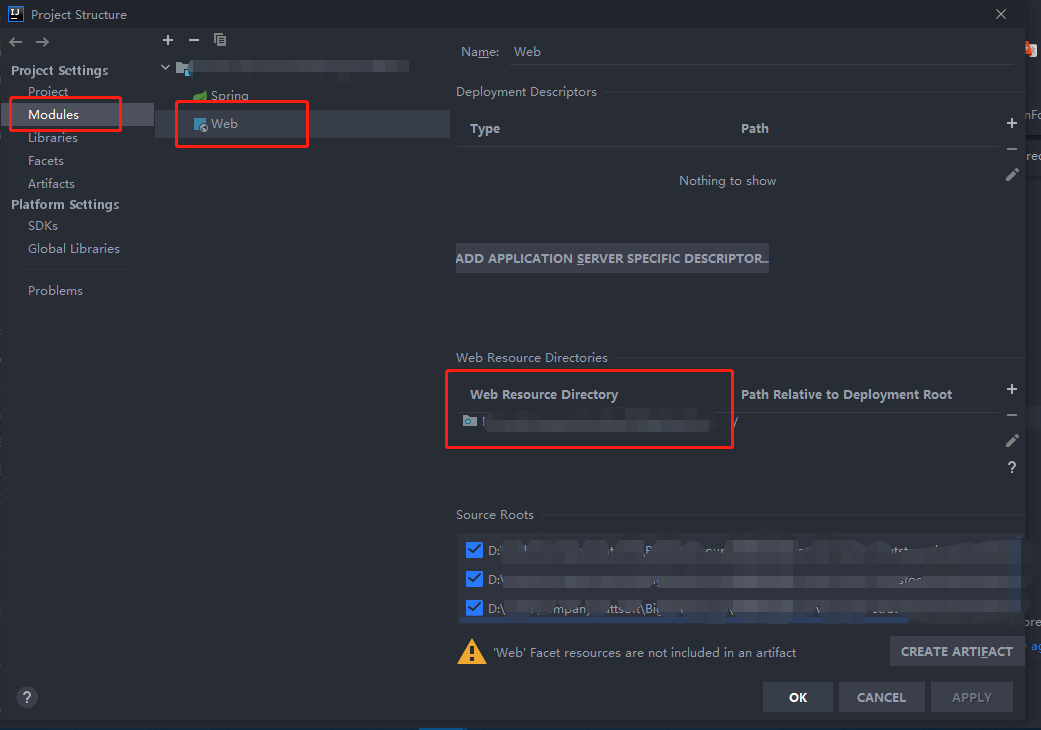Click the Path column header
The height and width of the screenshot is (730, 1041).
click(755, 129)
